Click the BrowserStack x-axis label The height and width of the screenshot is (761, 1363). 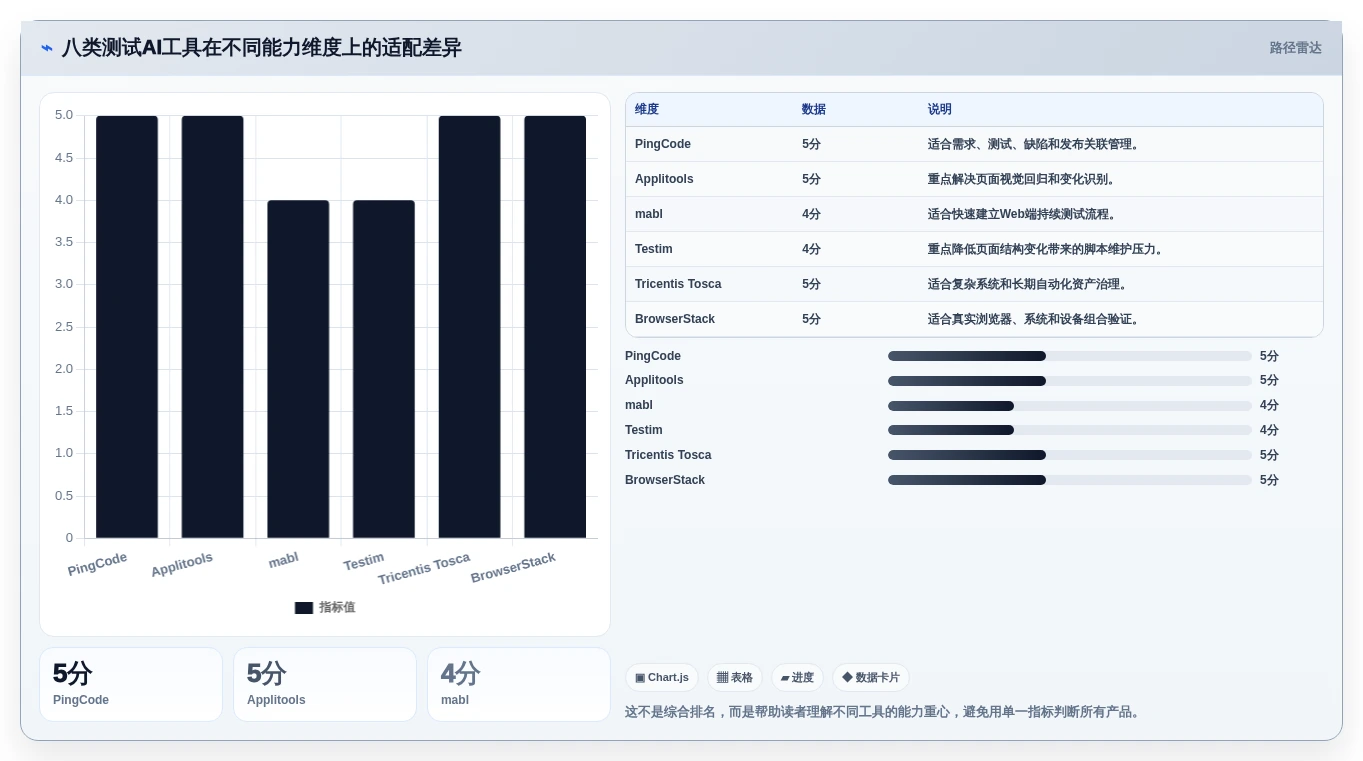click(x=513, y=568)
